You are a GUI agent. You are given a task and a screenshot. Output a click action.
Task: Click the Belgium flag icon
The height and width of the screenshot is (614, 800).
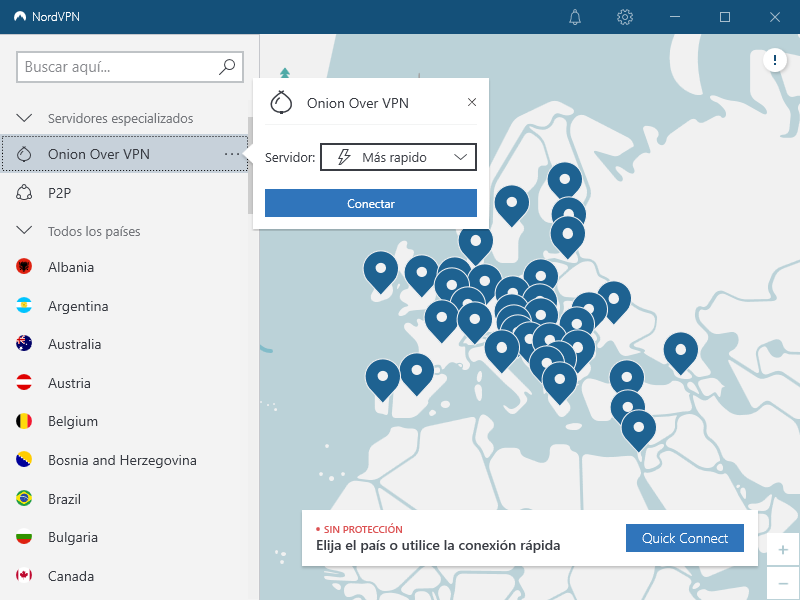click(24, 421)
